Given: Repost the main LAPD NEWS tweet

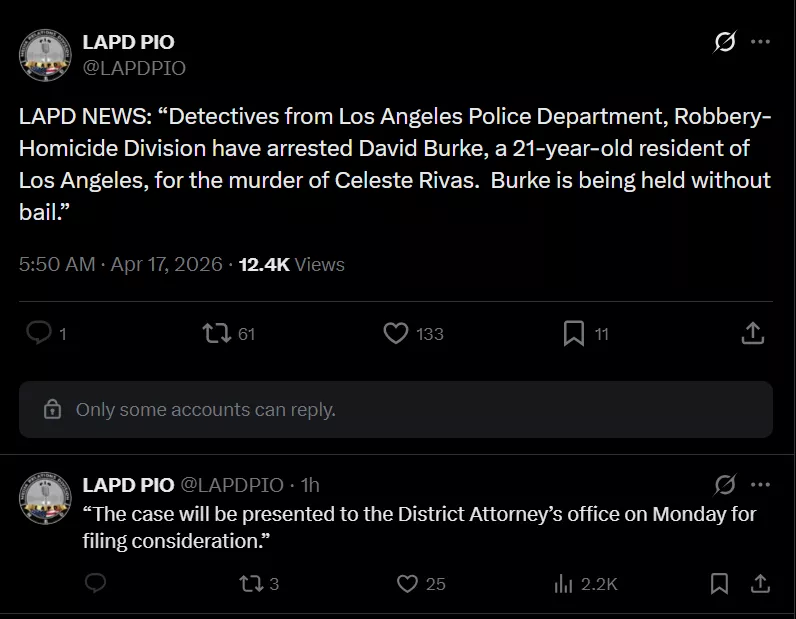Looking at the screenshot, I should 214,333.
